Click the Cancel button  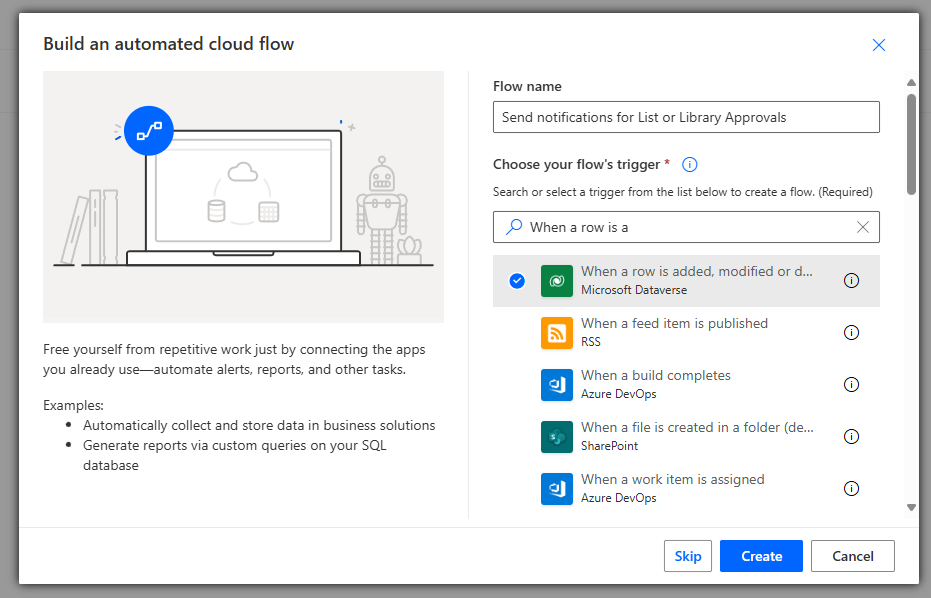(x=853, y=556)
